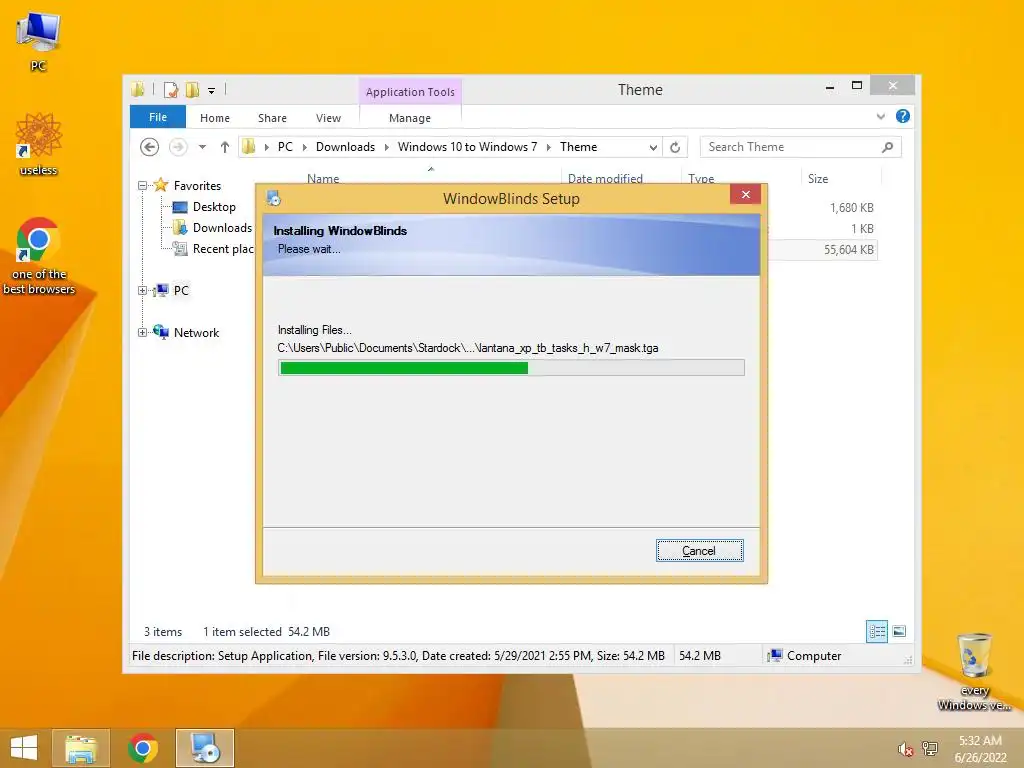1024x768 pixels.
Task: Click address bar folder icon
Action: pos(249,147)
